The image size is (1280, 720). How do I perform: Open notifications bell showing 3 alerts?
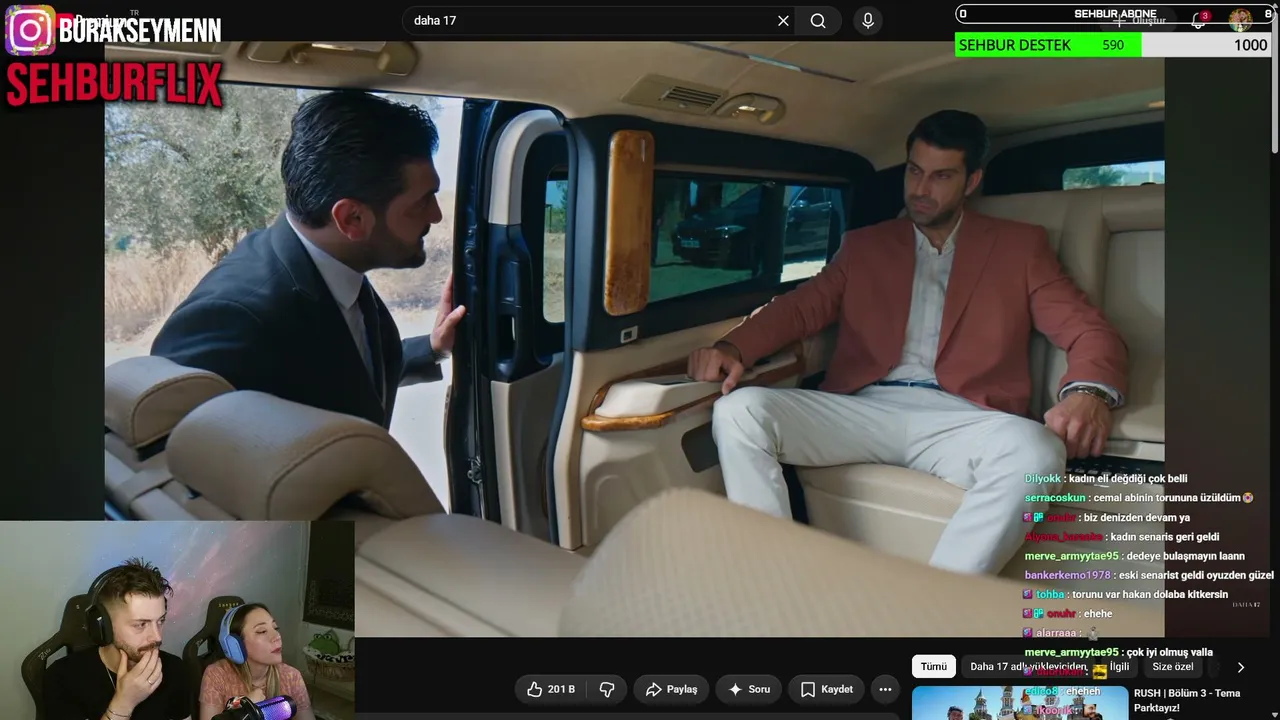[x=1199, y=20]
